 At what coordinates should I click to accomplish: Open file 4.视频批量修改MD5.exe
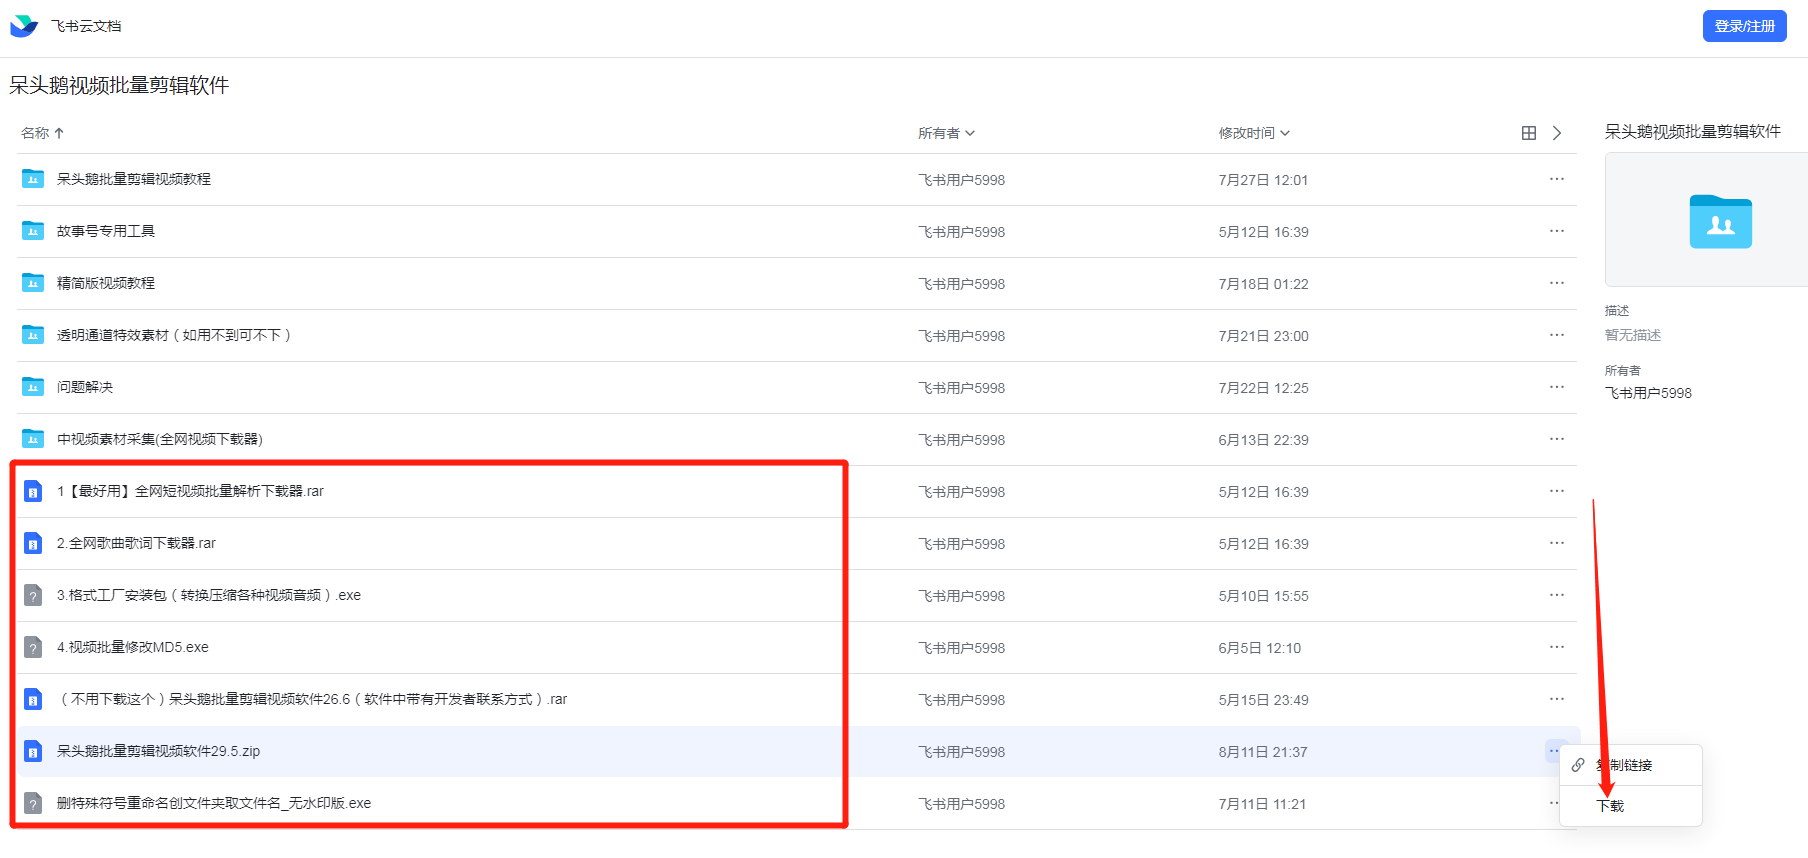tap(133, 647)
